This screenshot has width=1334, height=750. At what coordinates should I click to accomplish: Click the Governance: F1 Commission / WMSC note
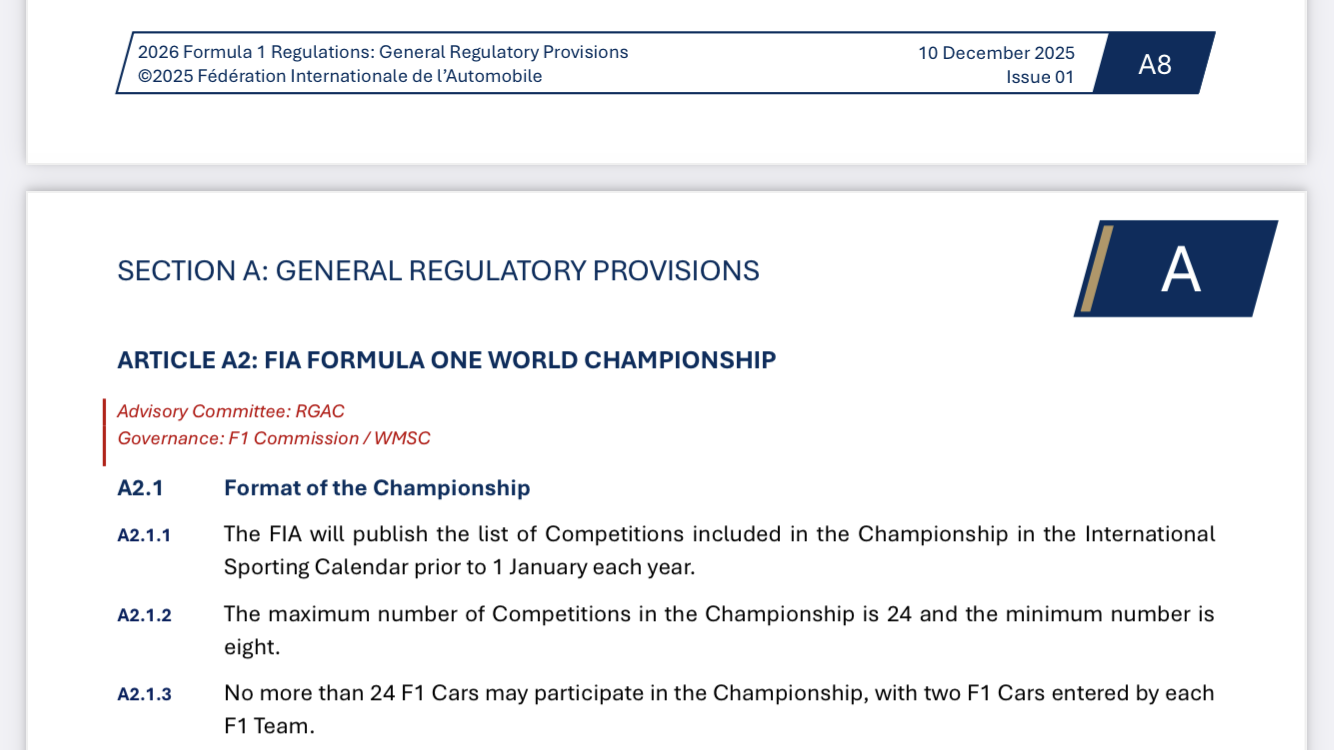pyautogui.click(x=274, y=438)
